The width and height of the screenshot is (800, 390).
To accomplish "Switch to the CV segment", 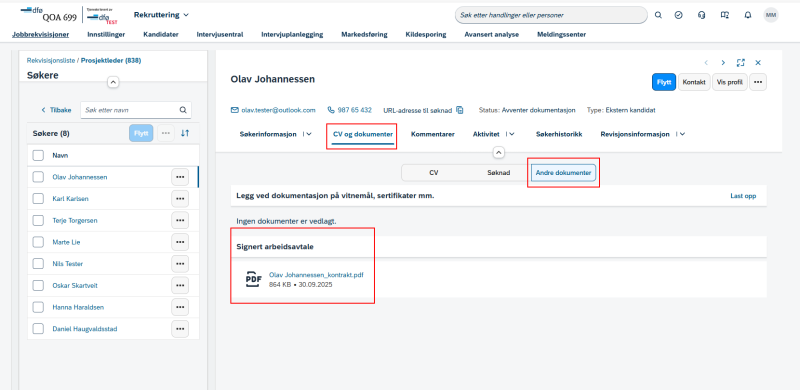I will coord(434,173).
